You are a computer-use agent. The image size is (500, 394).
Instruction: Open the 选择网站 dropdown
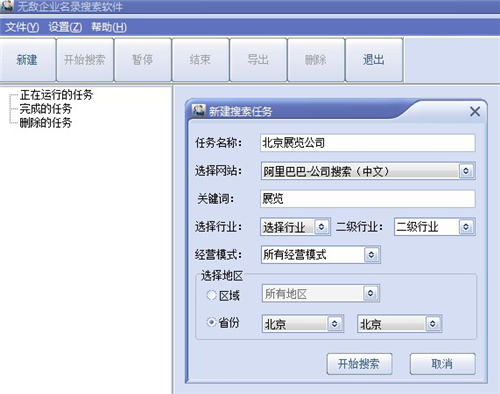point(368,171)
